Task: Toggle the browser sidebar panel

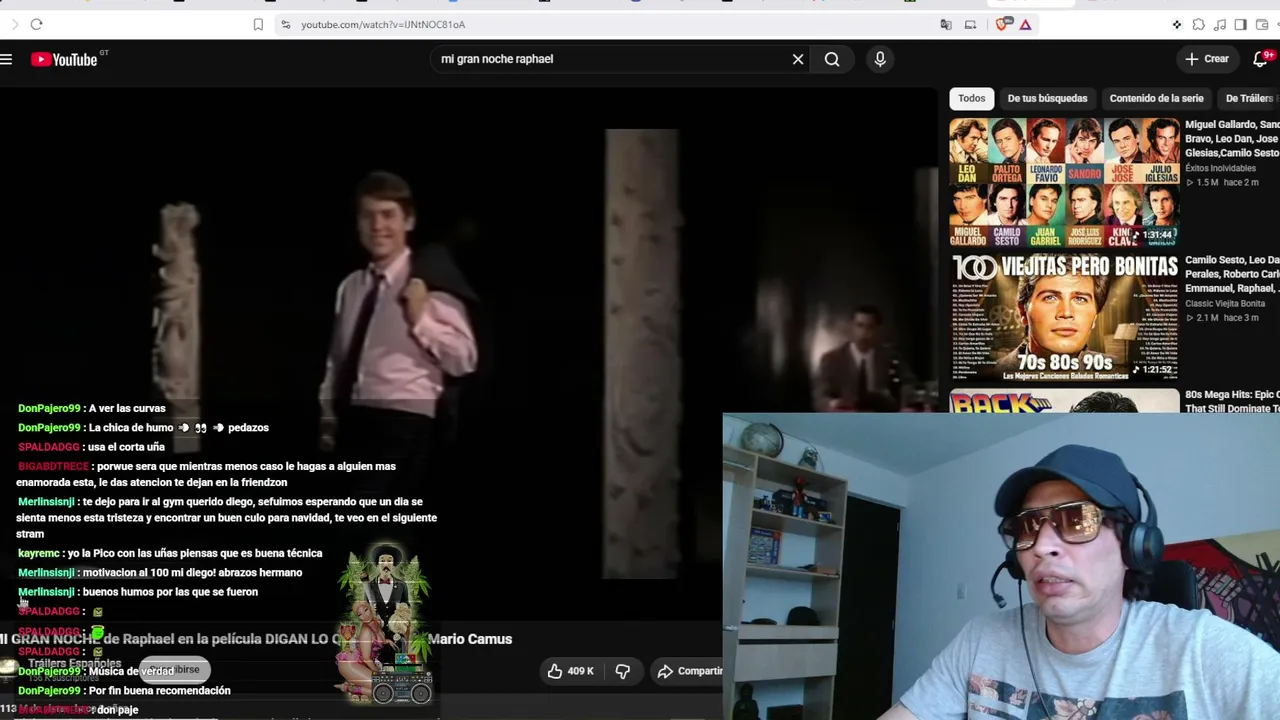Action: click(x=1240, y=24)
